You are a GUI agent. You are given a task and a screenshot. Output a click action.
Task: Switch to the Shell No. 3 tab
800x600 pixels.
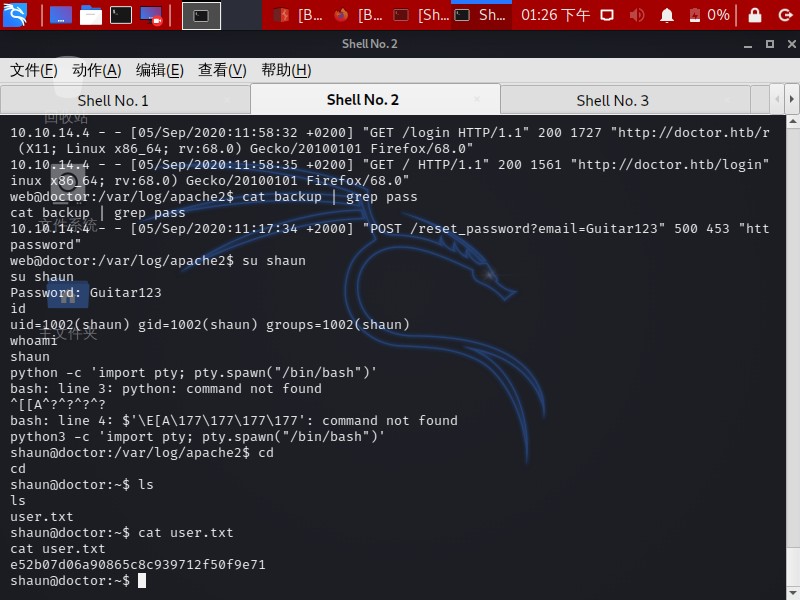(612, 101)
